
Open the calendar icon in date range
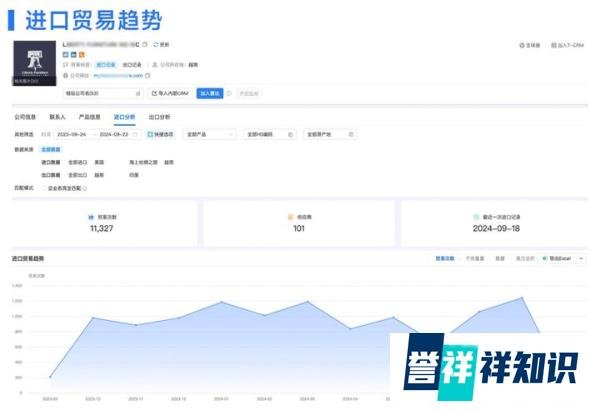pyautogui.click(x=135, y=134)
